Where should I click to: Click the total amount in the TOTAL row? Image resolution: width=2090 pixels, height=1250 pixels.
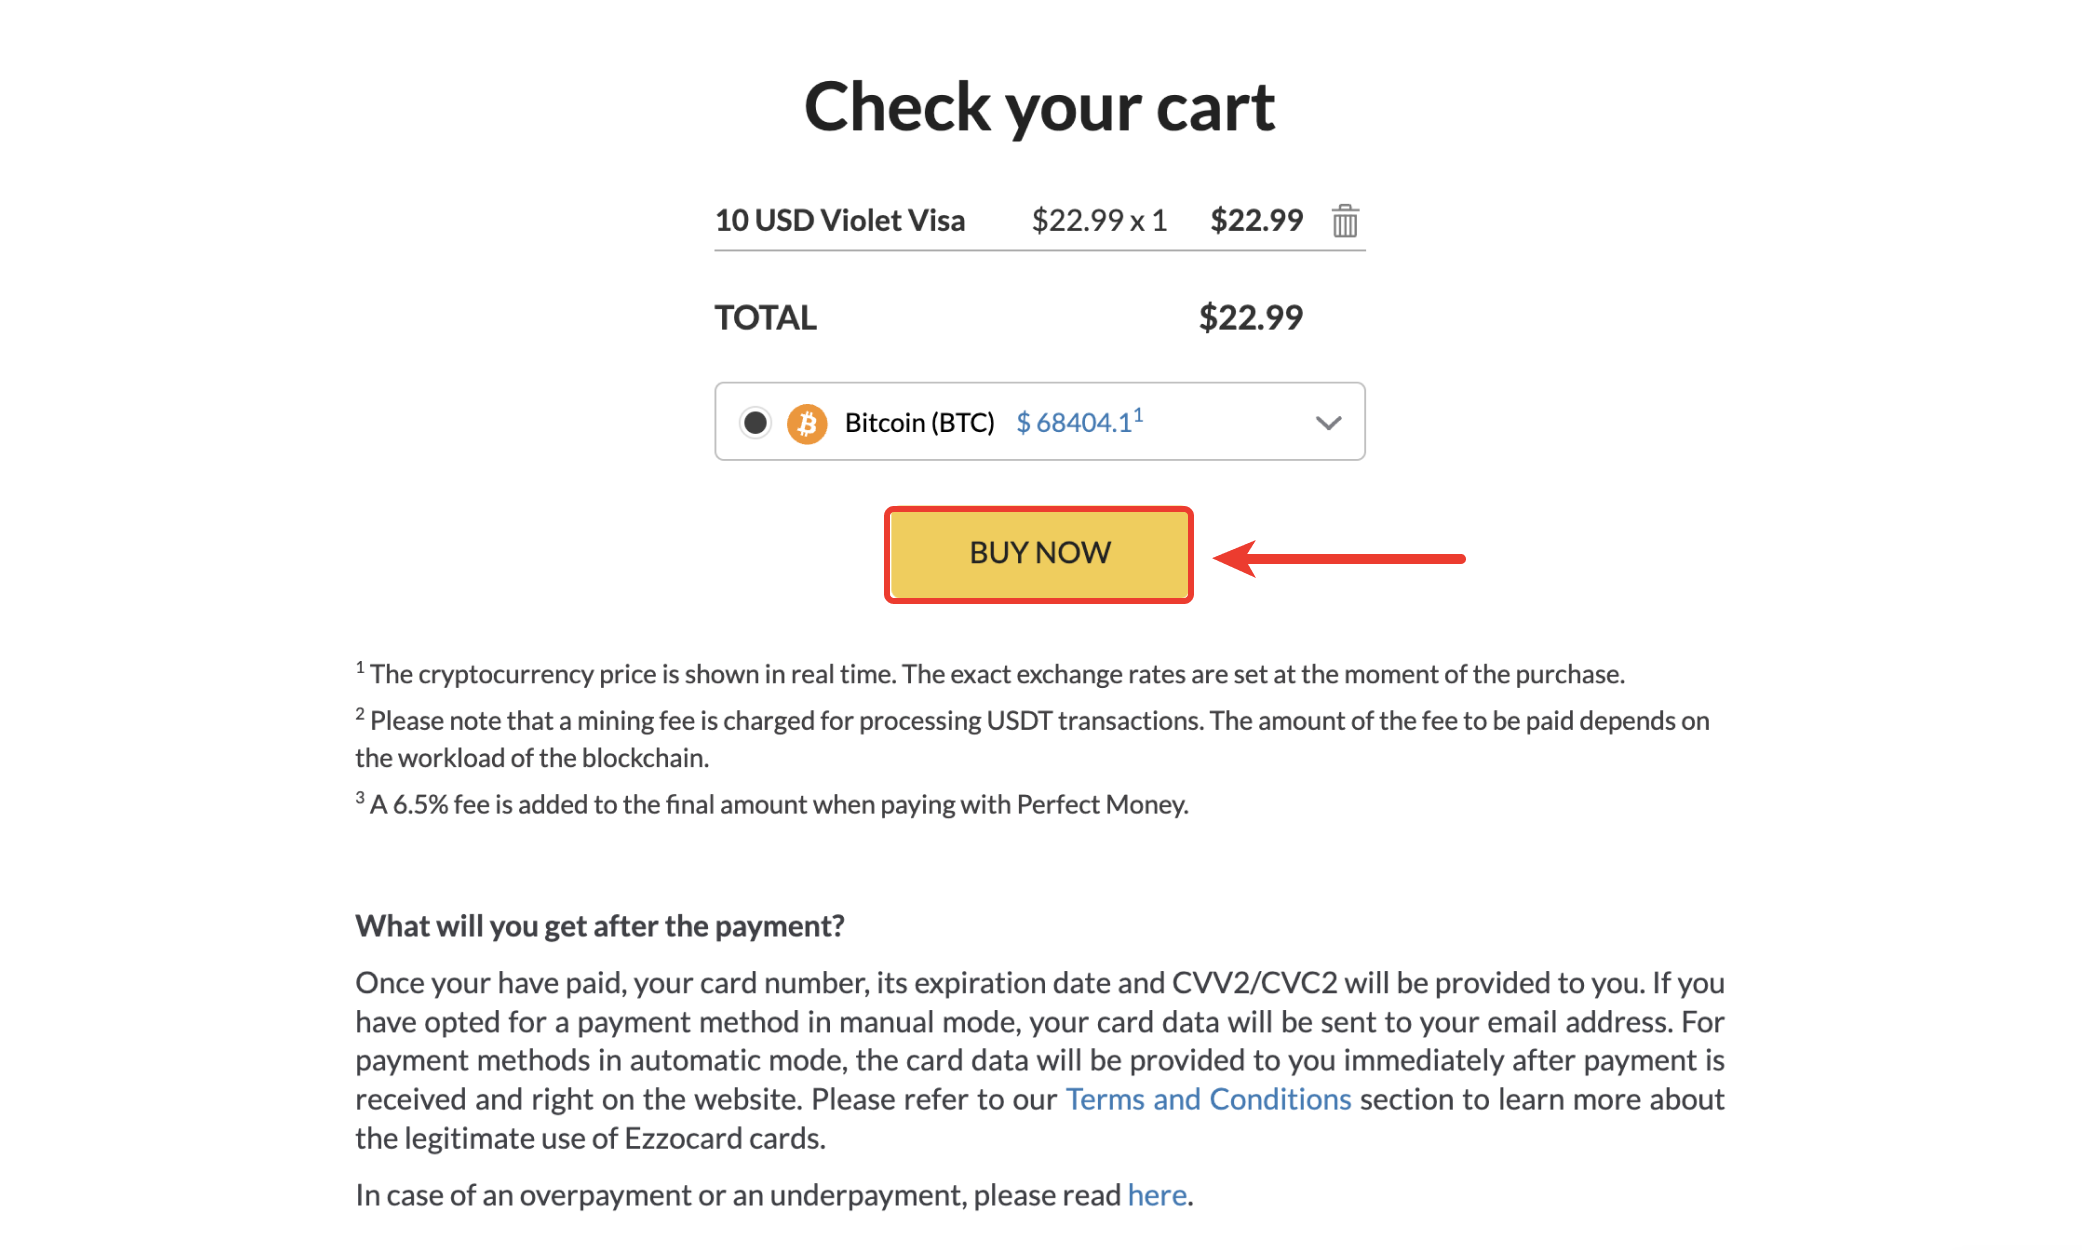tap(1250, 318)
